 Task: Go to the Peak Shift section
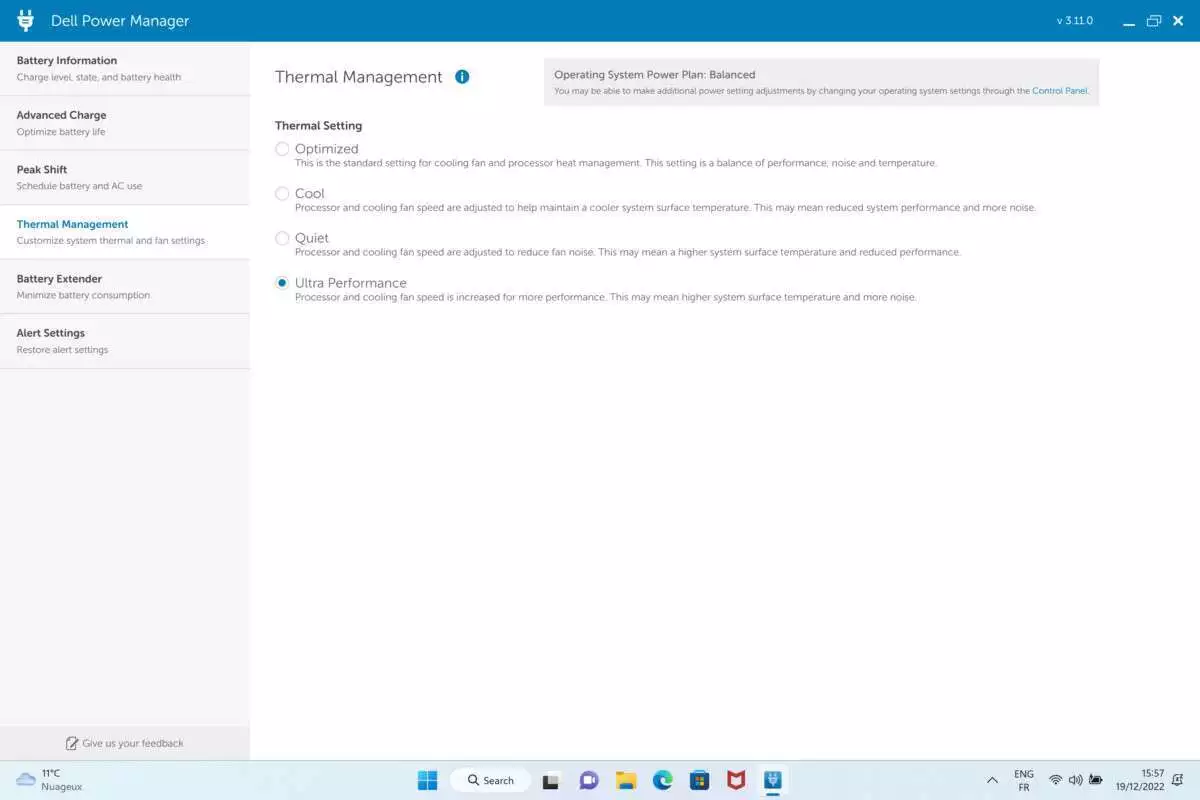[x=125, y=178]
